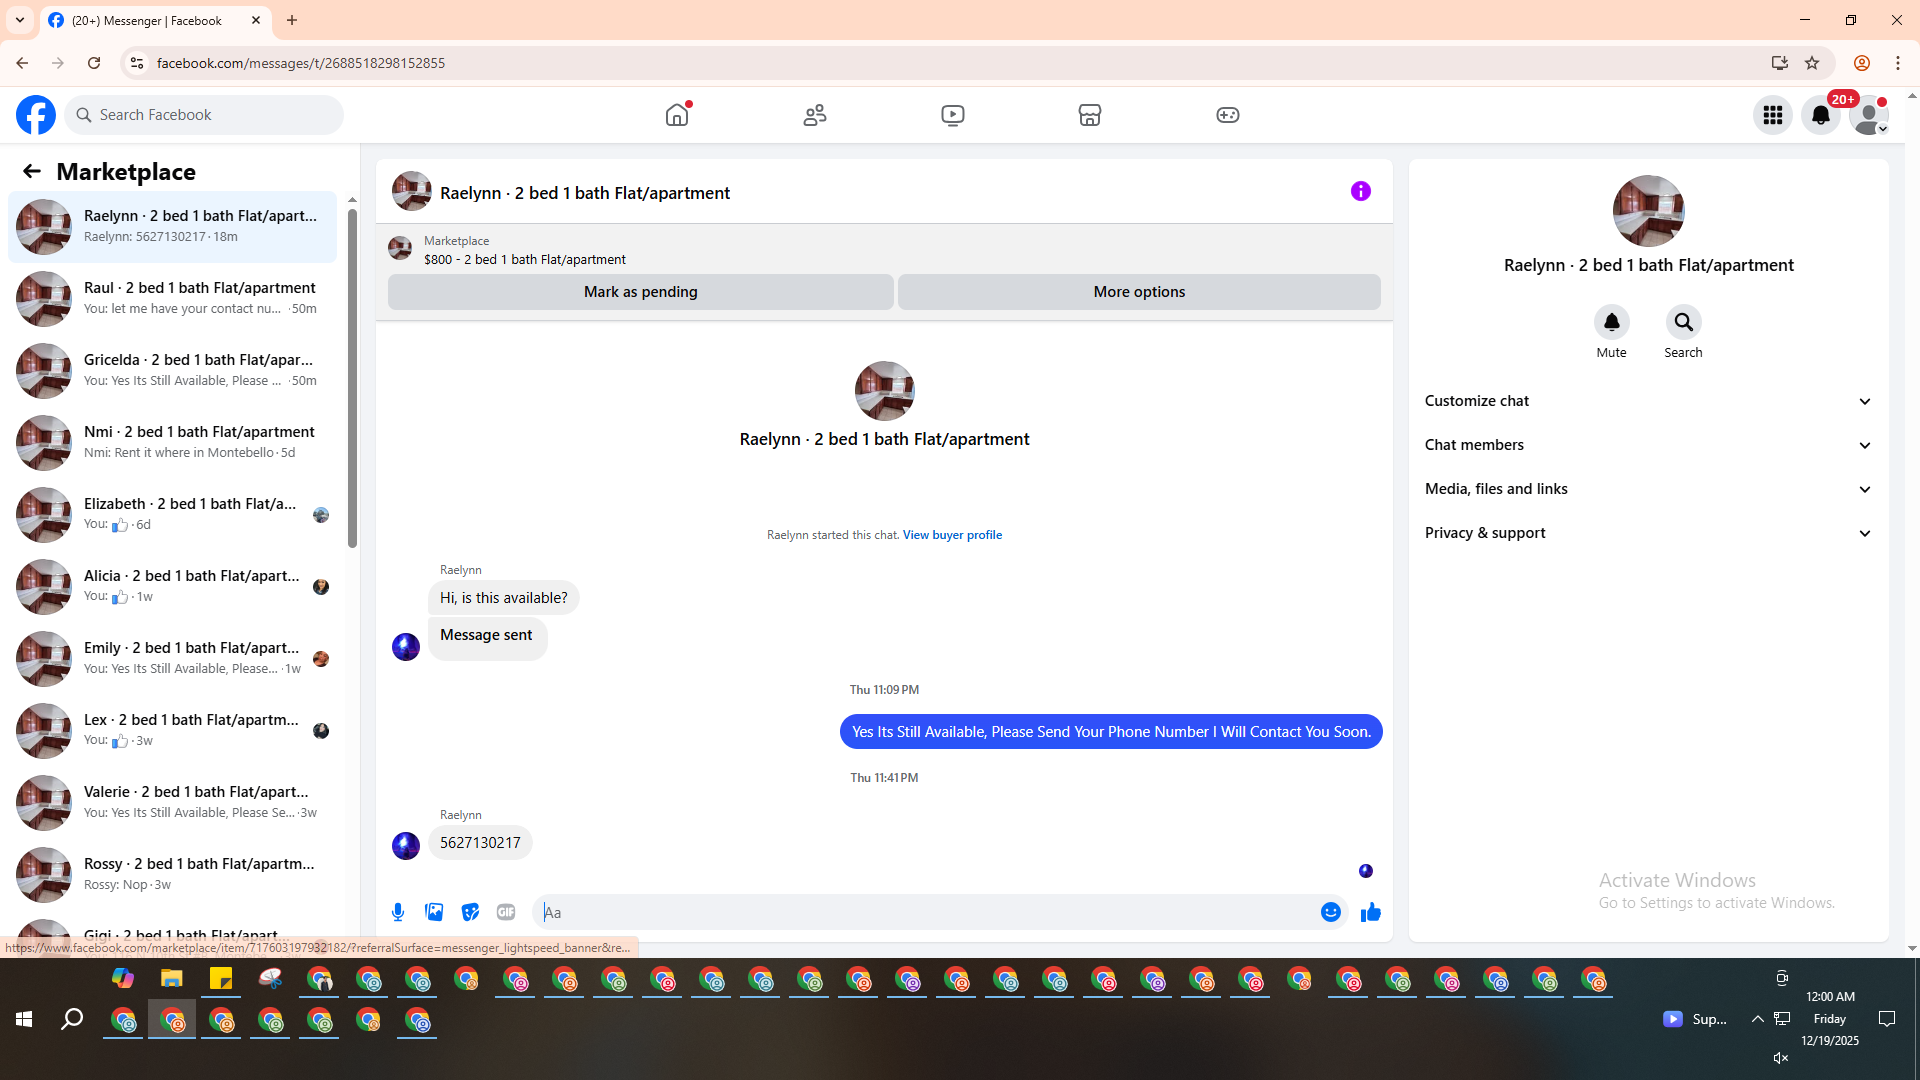This screenshot has height=1080, width=1920.
Task: Open the GIF picker
Action: 506,912
